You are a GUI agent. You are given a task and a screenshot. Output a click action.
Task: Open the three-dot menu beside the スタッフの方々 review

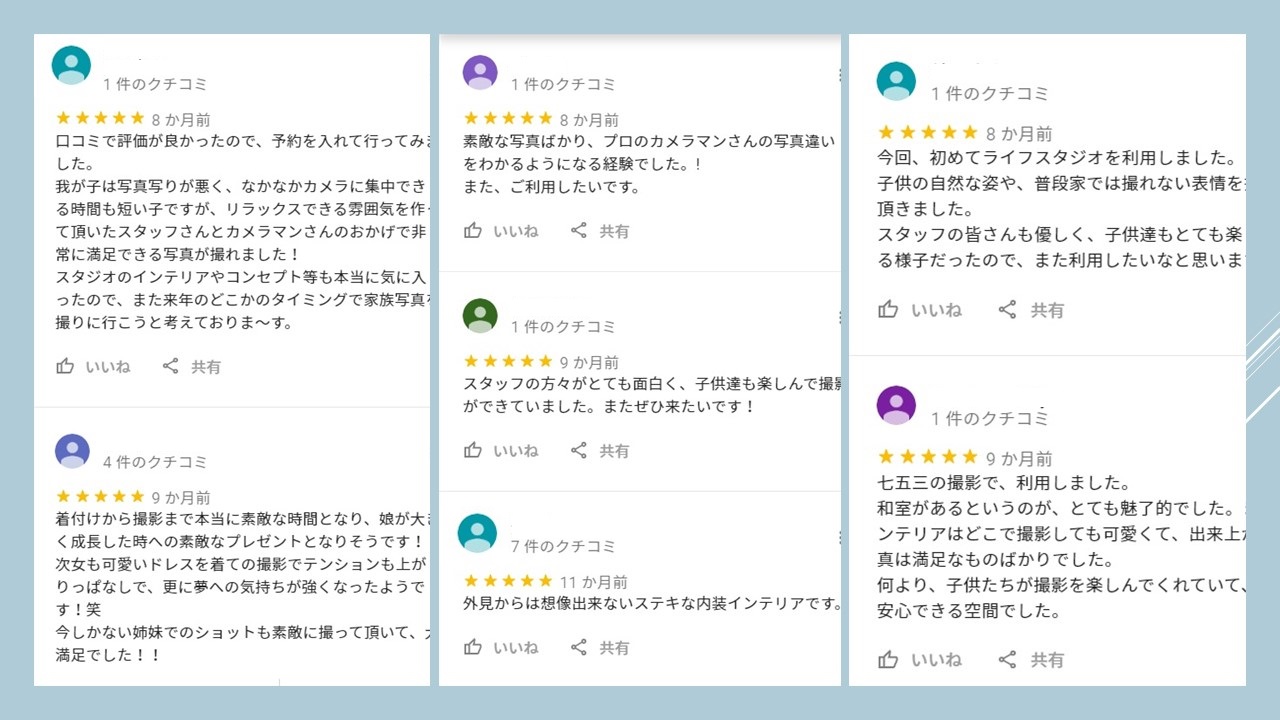(838, 317)
